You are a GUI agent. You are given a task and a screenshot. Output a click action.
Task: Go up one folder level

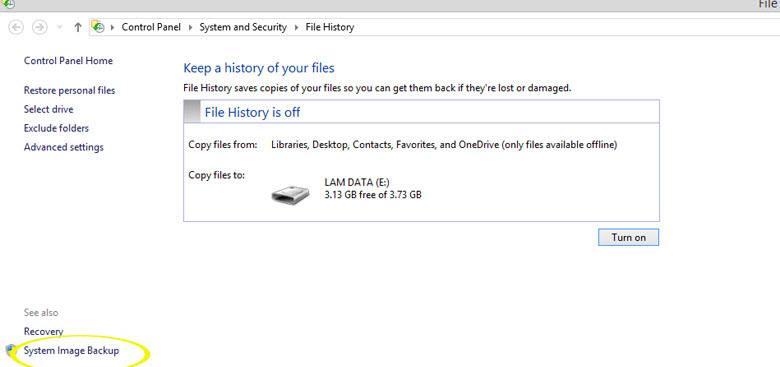click(x=78, y=28)
